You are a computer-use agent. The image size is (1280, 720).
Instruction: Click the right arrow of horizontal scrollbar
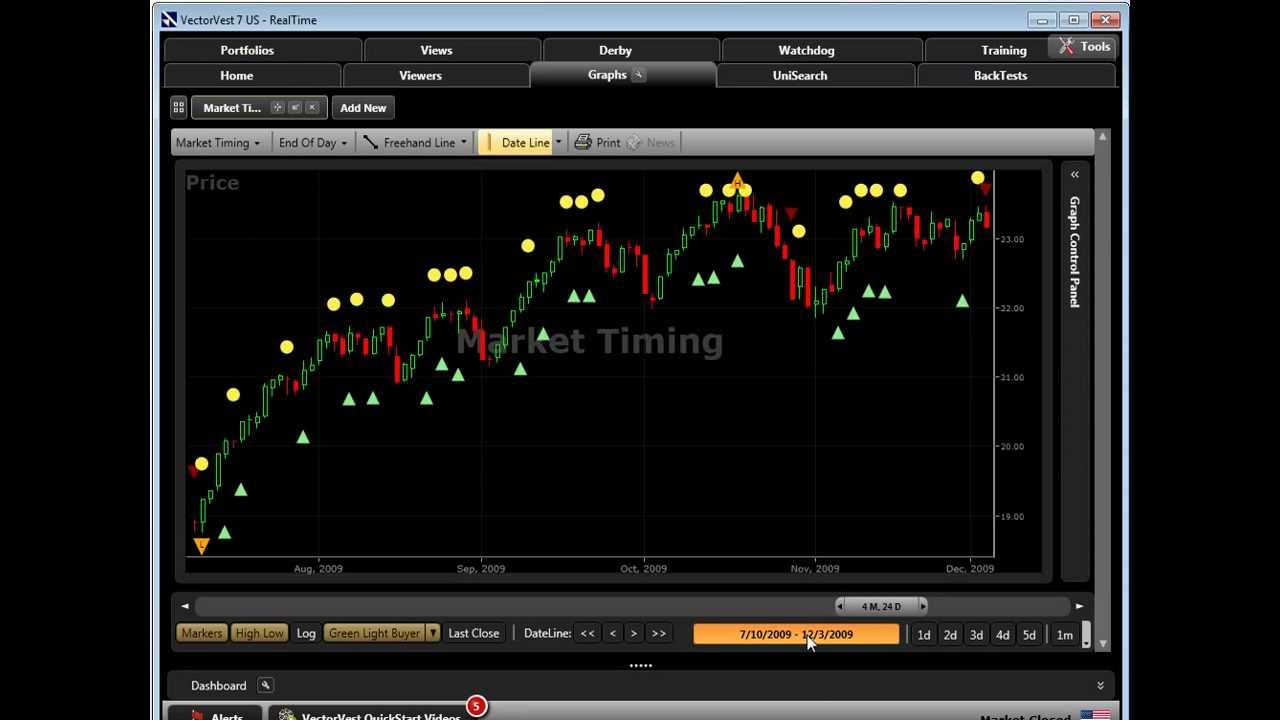[x=1079, y=606]
